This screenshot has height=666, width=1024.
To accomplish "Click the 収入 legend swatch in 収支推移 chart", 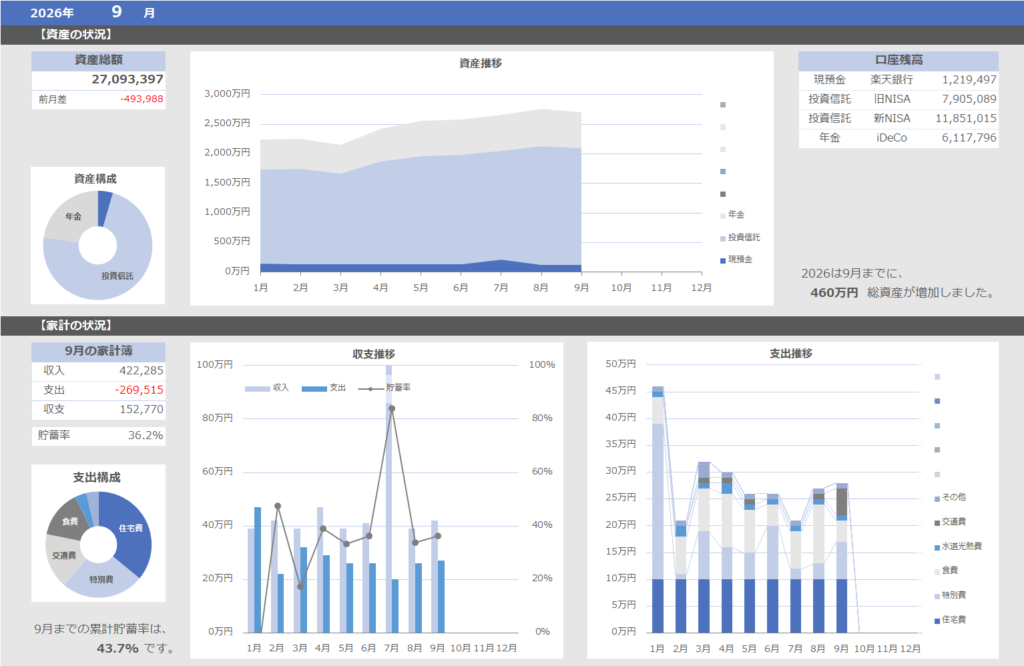I will 257,388.
